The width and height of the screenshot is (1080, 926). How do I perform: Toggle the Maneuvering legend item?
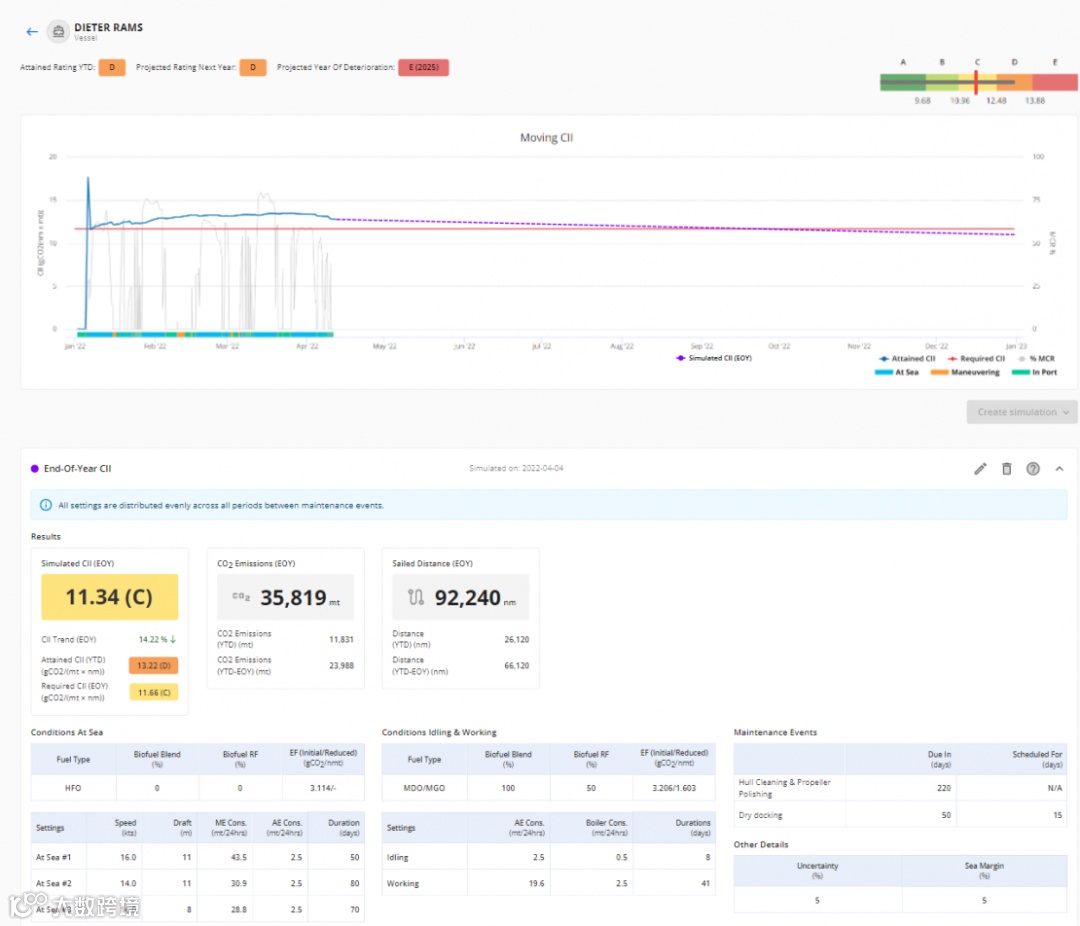[965, 372]
